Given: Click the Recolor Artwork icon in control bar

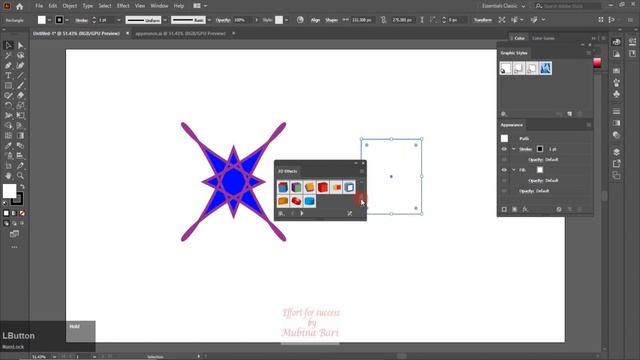Looking at the screenshot, I should point(300,20).
